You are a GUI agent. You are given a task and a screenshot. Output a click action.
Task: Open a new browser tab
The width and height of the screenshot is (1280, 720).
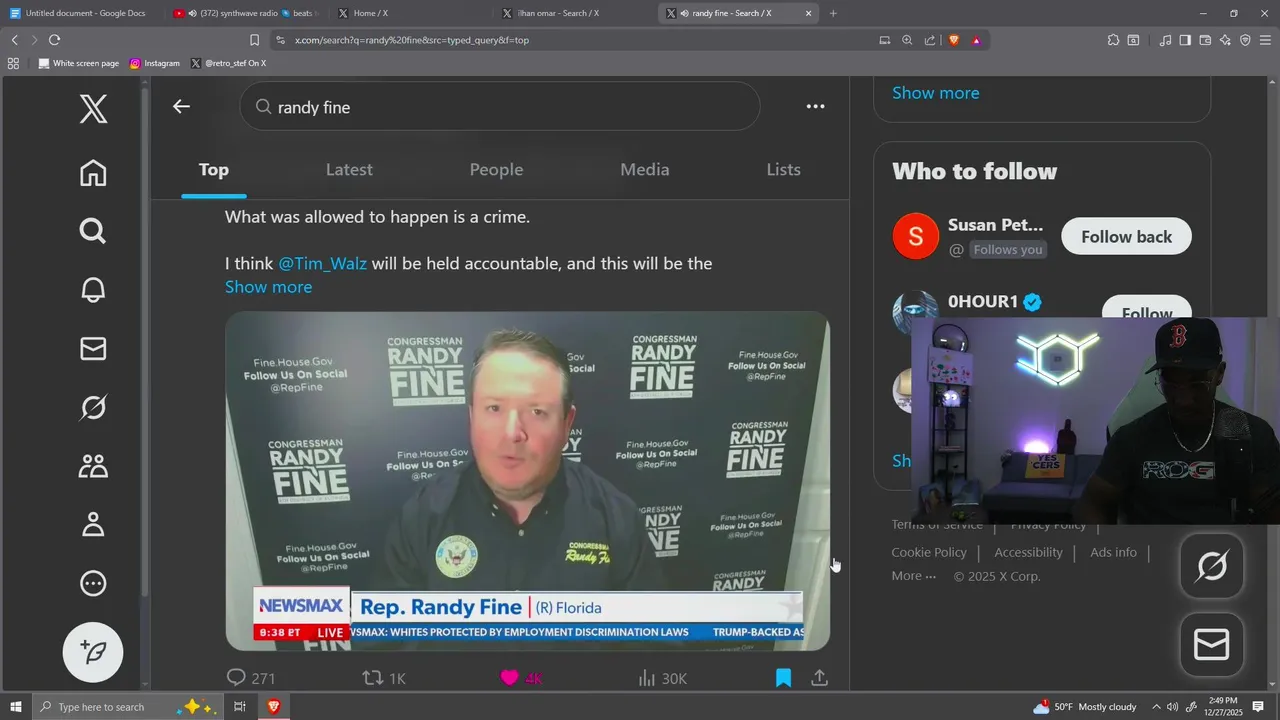tap(833, 13)
